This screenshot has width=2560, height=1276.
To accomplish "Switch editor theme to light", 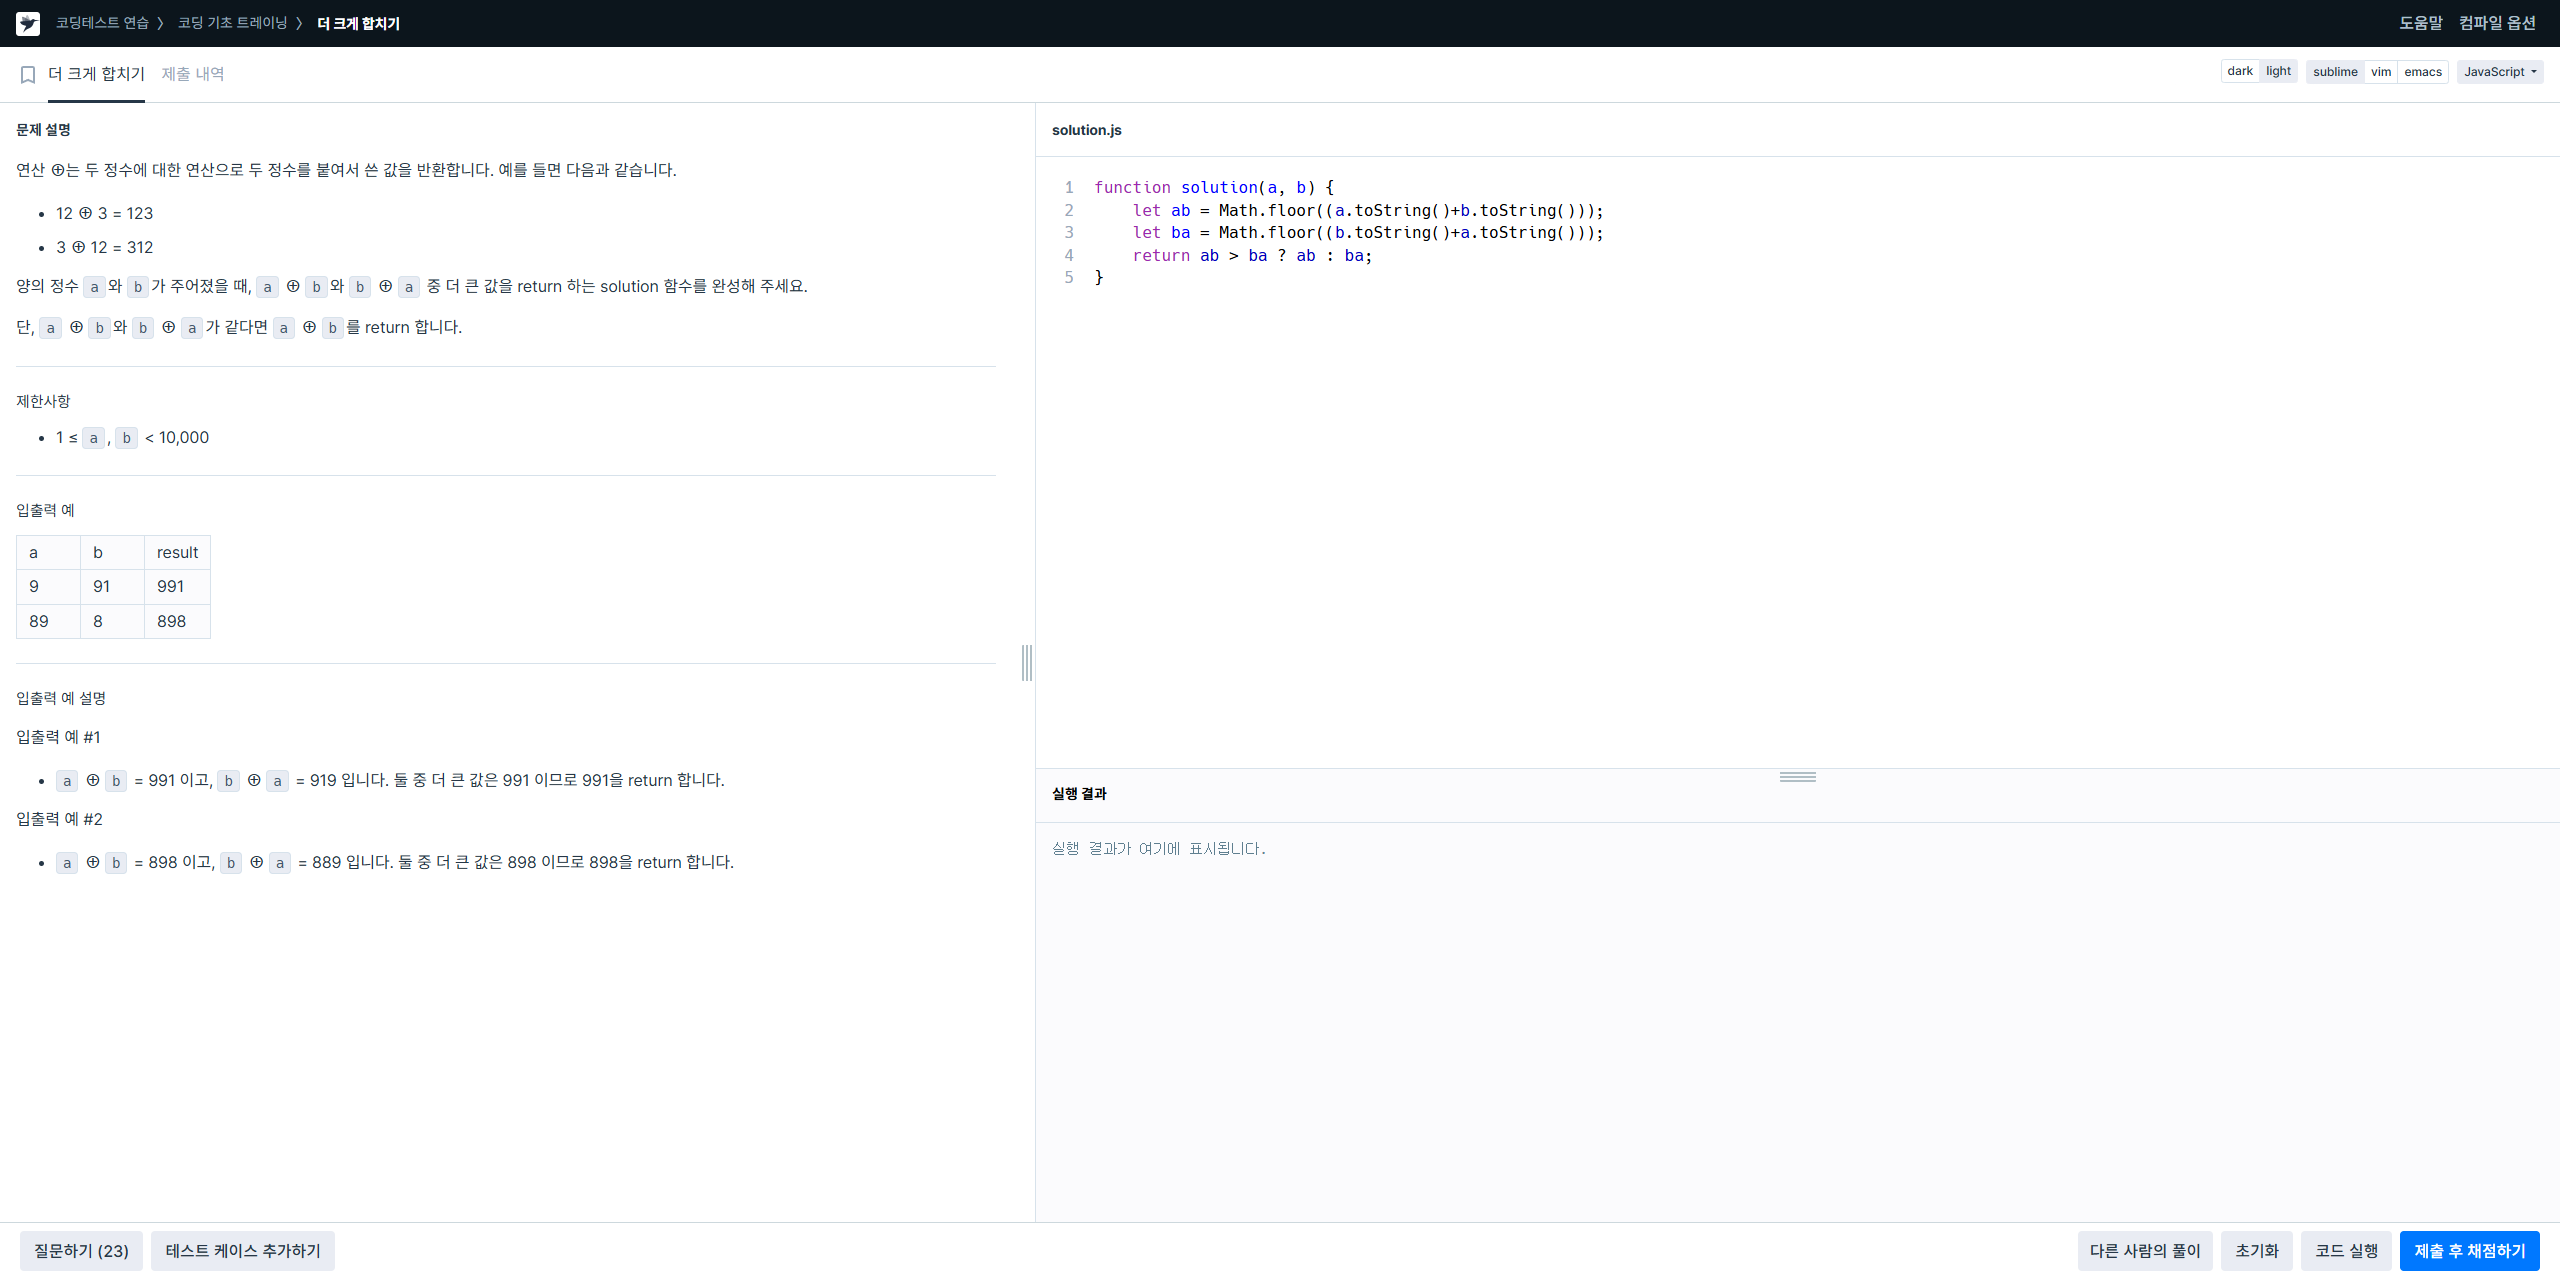I will (x=2278, y=71).
